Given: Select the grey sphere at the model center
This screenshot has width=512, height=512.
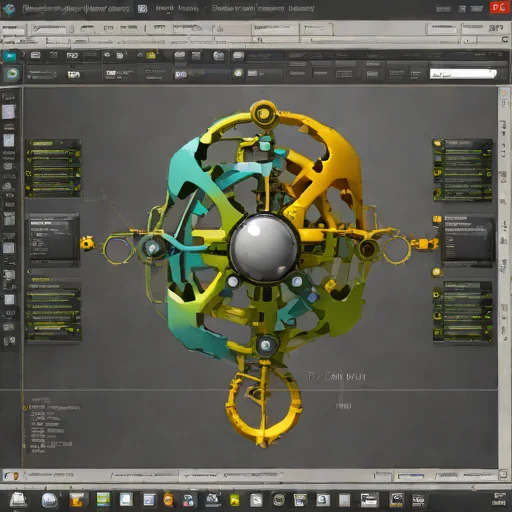Looking at the screenshot, I should pos(264,248).
